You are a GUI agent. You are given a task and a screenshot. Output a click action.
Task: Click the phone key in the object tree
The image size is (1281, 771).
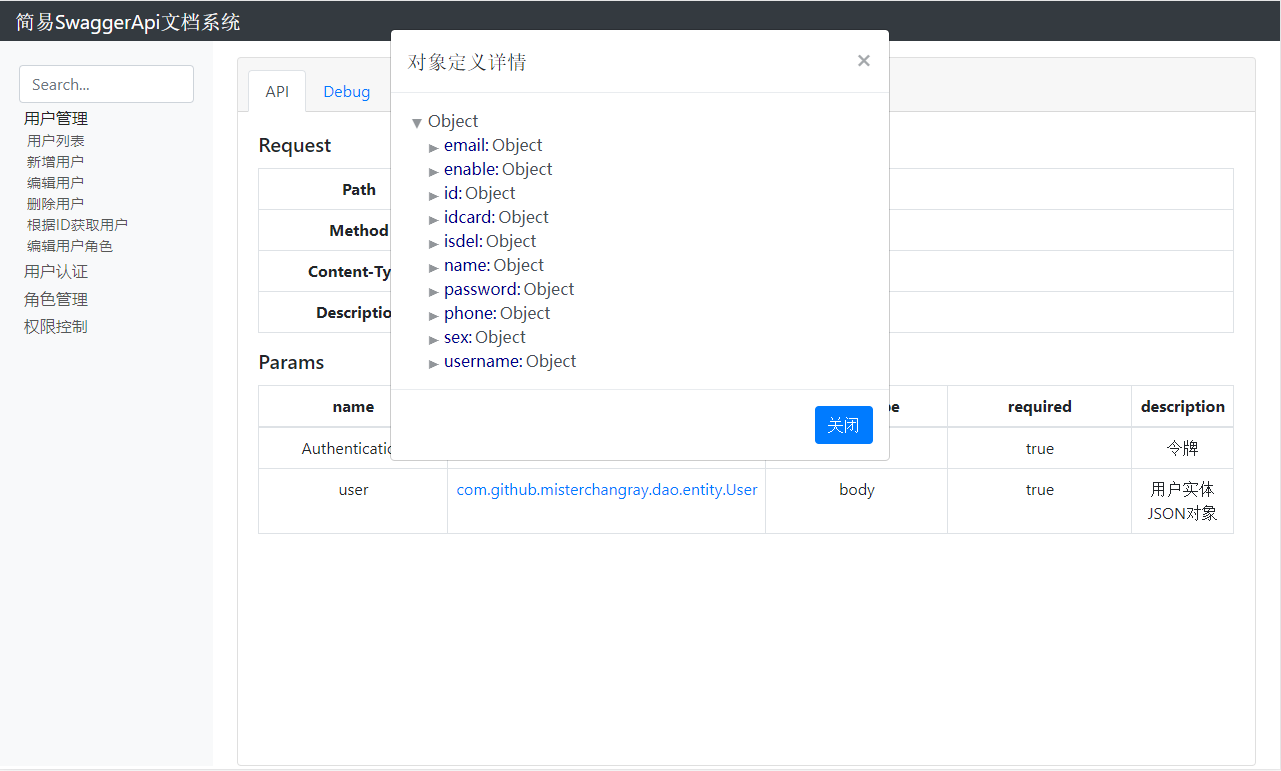pyautogui.click(x=468, y=313)
